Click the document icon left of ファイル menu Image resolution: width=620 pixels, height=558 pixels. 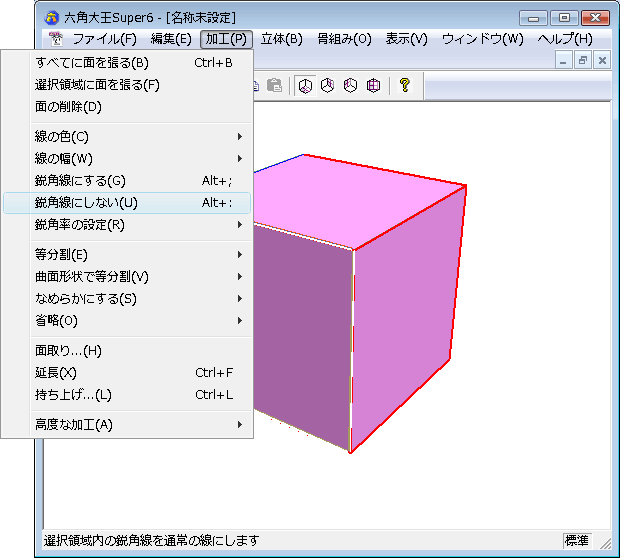56,39
